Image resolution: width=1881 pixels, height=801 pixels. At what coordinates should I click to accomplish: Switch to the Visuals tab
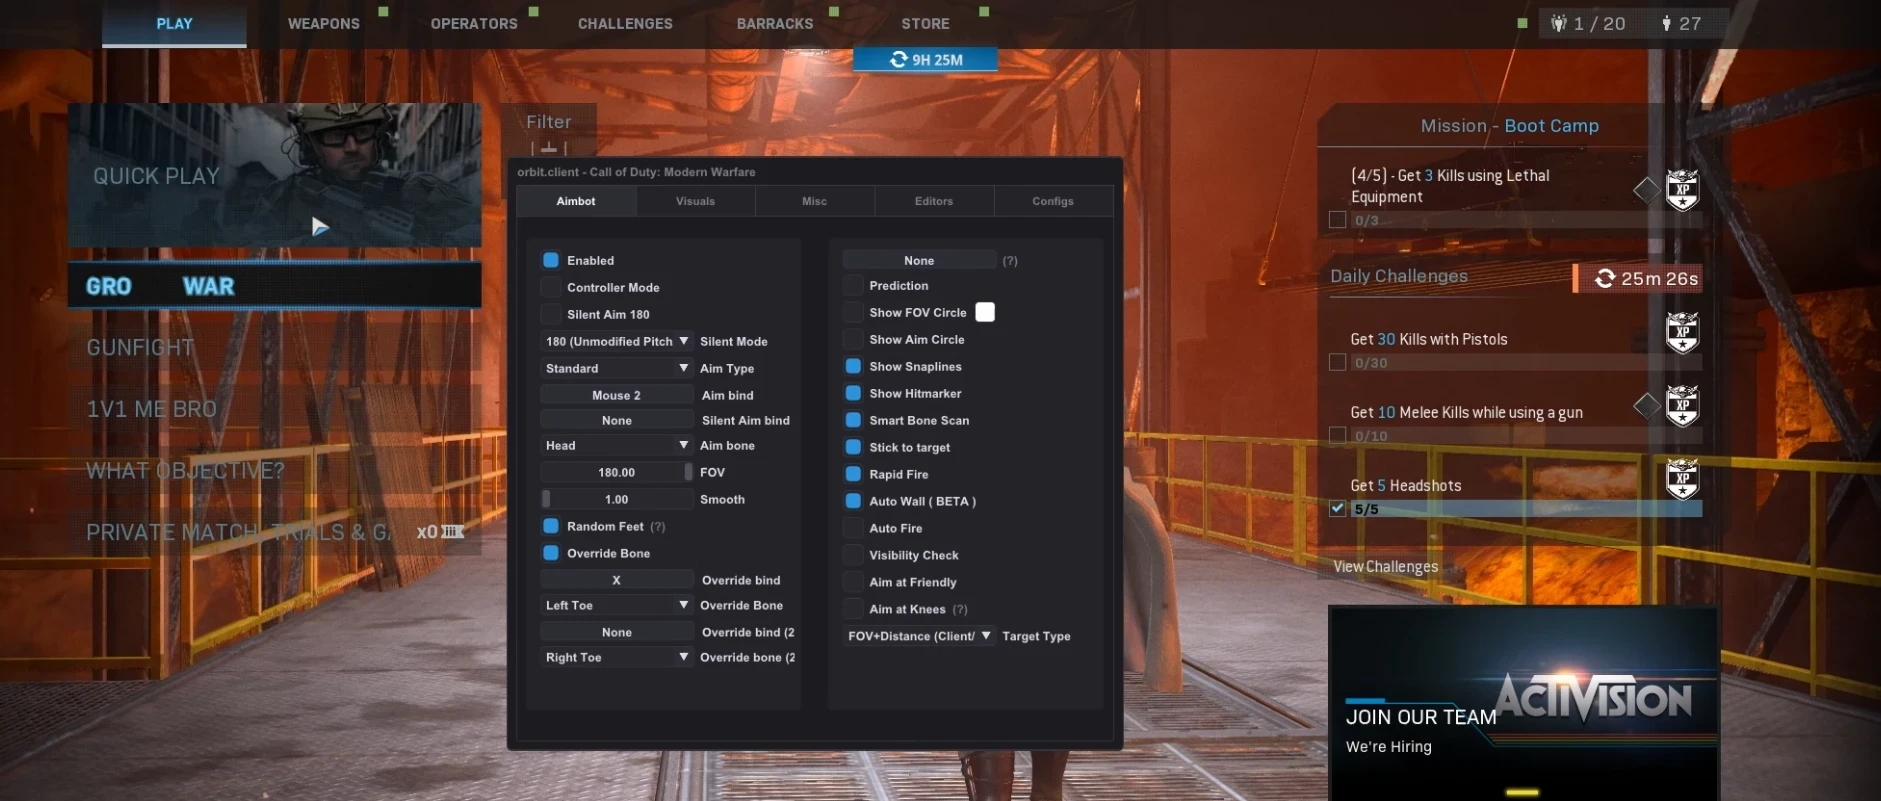[x=695, y=201]
